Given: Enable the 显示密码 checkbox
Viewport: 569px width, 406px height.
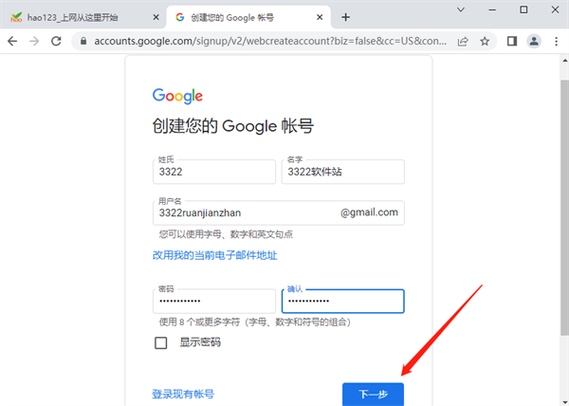Looking at the screenshot, I should [x=161, y=343].
